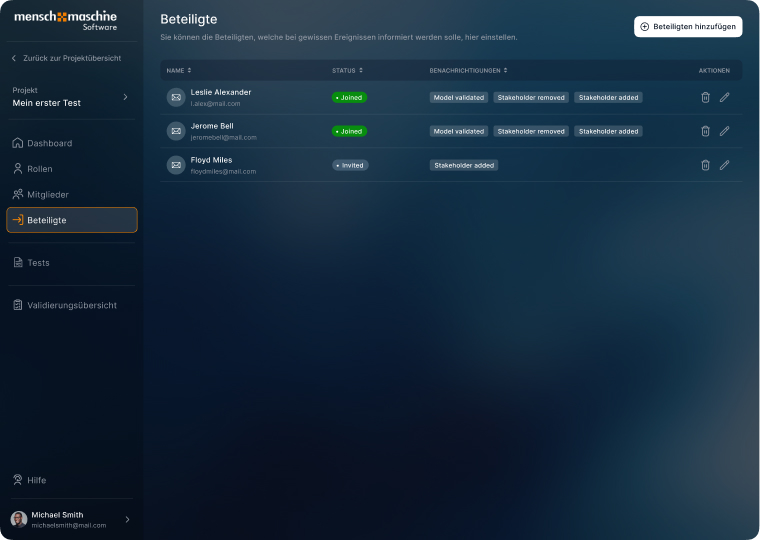Click Michael Smith's profile photo
Image resolution: width=760 pixels, height=540 pixels.
19,519
